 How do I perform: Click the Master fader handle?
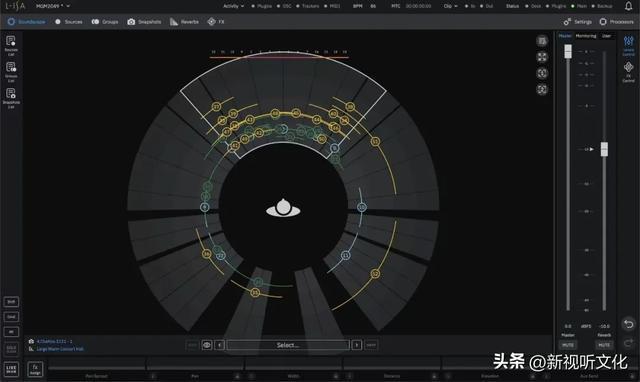(x=568, y=51)
